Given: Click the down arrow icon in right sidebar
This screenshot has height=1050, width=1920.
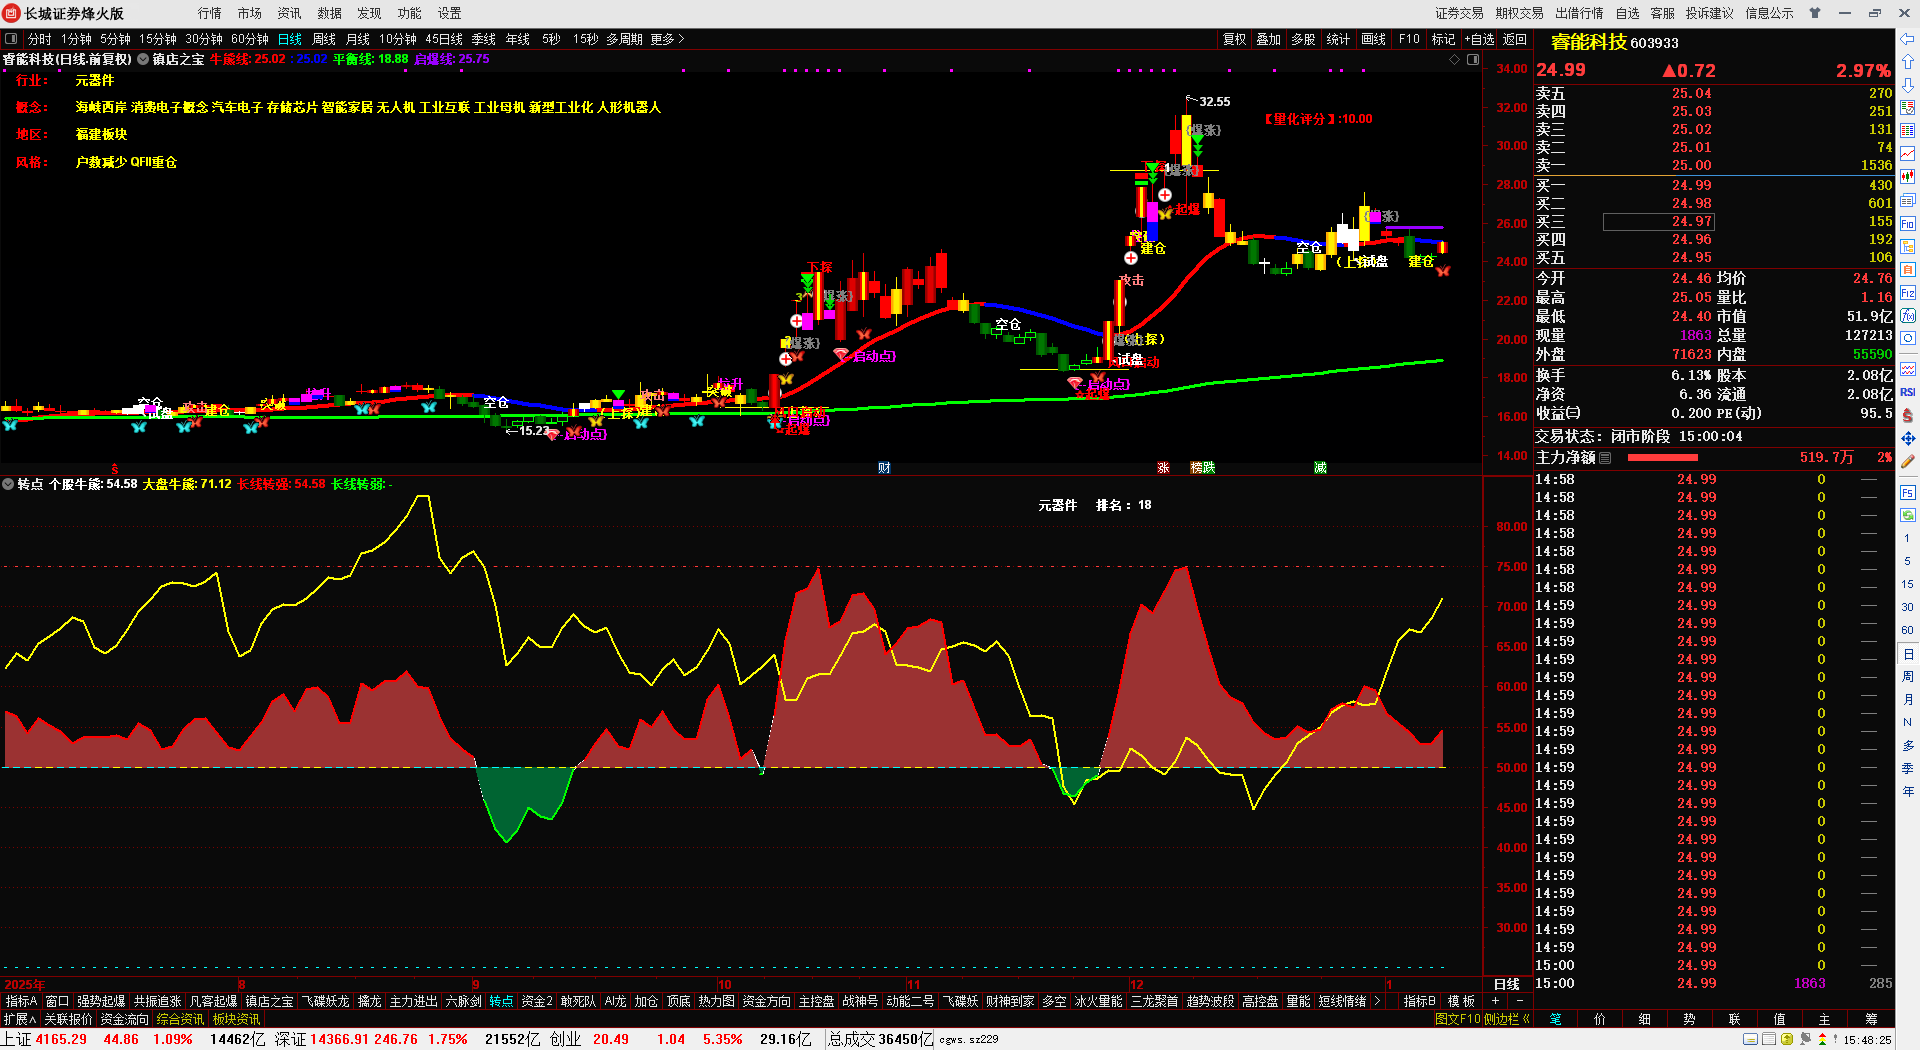Looking at the screenshot, I should tap(1908, 85).
